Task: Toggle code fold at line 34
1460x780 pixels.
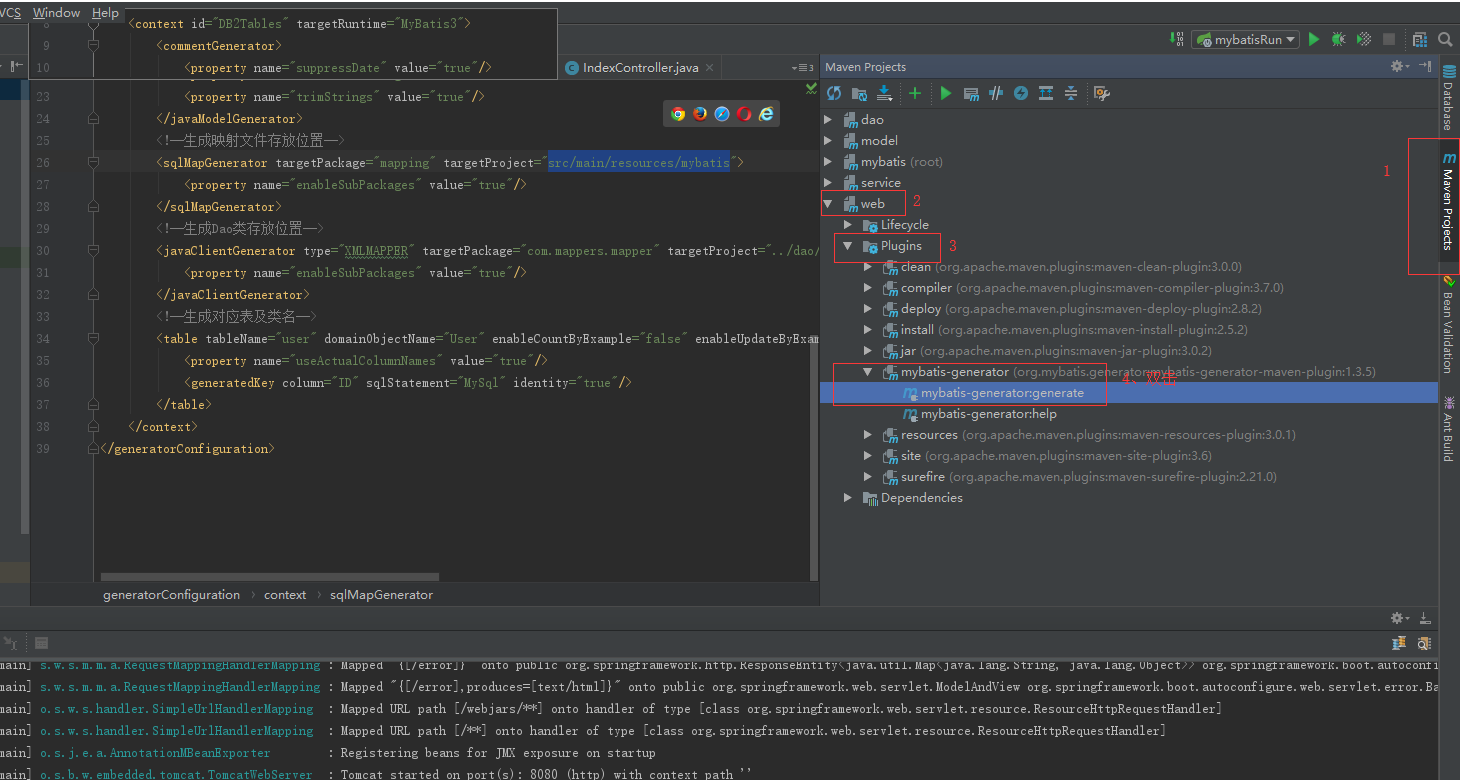Action: (x=94, y=339)
